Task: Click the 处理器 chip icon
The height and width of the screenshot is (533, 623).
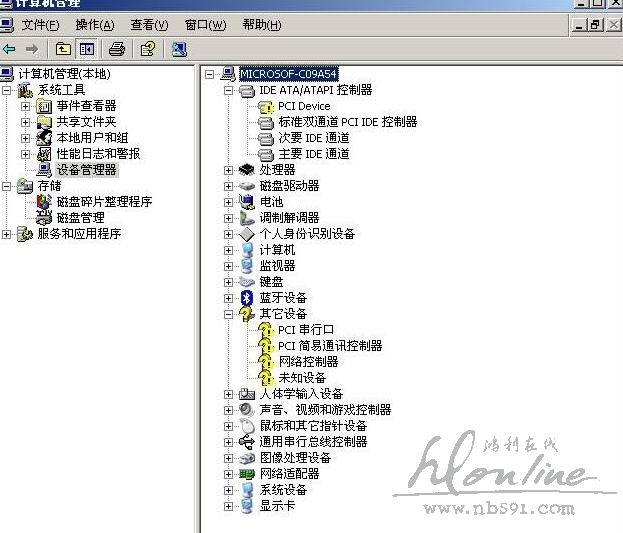Action: (x=247, y=170)
